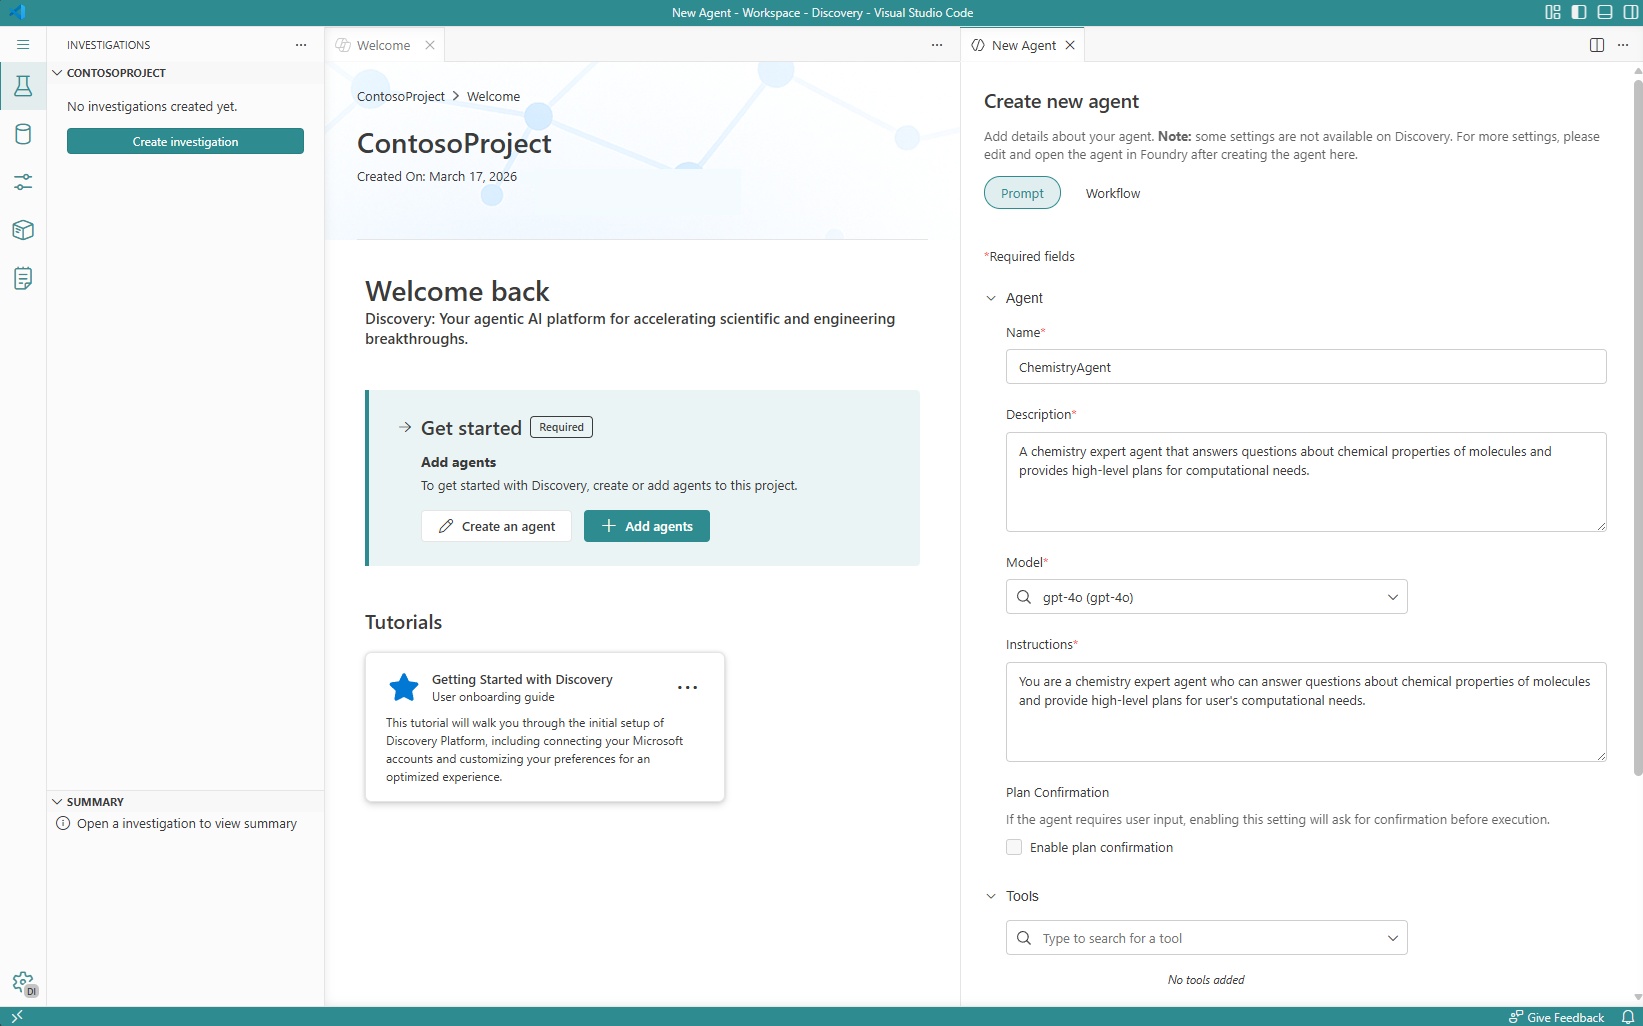Viewport: 1643px width, 1026px height.
Task: Open the hamburger application menu
Action: 23,45
